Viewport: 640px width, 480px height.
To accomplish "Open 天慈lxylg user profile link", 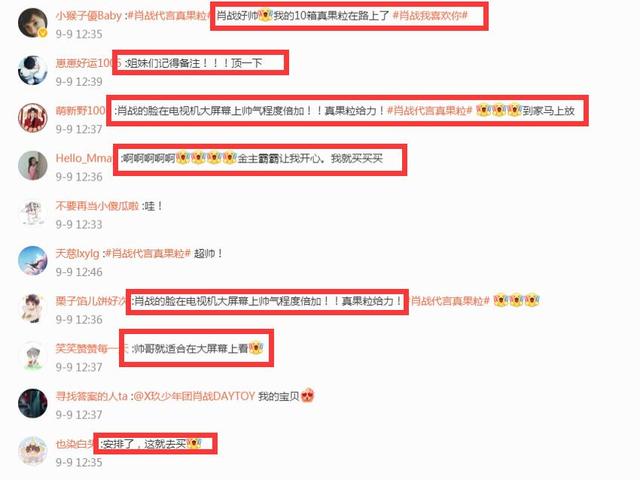I will coord(78,253).
